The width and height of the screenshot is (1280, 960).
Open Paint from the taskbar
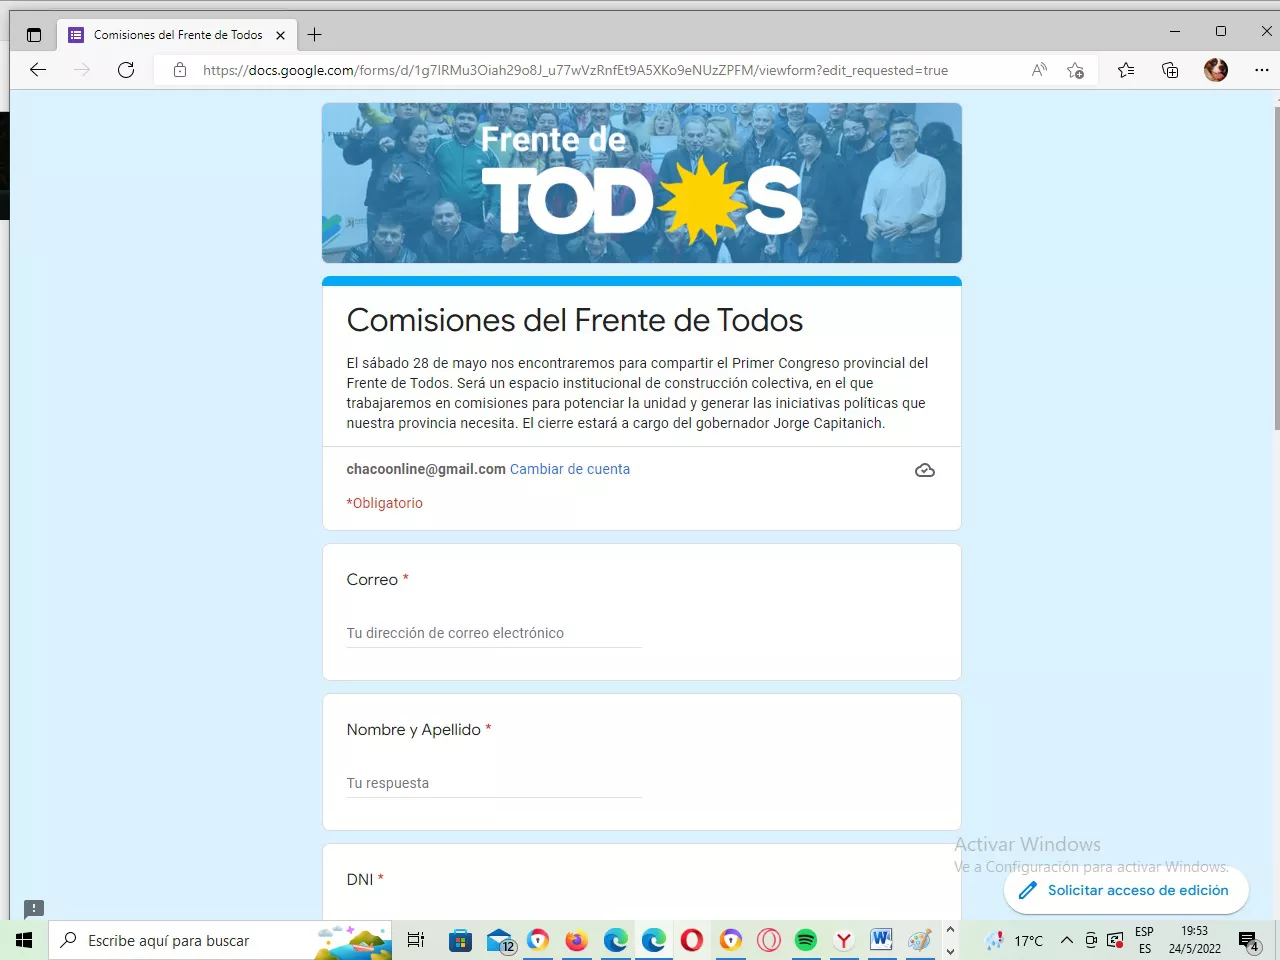(x=920, y=940)
